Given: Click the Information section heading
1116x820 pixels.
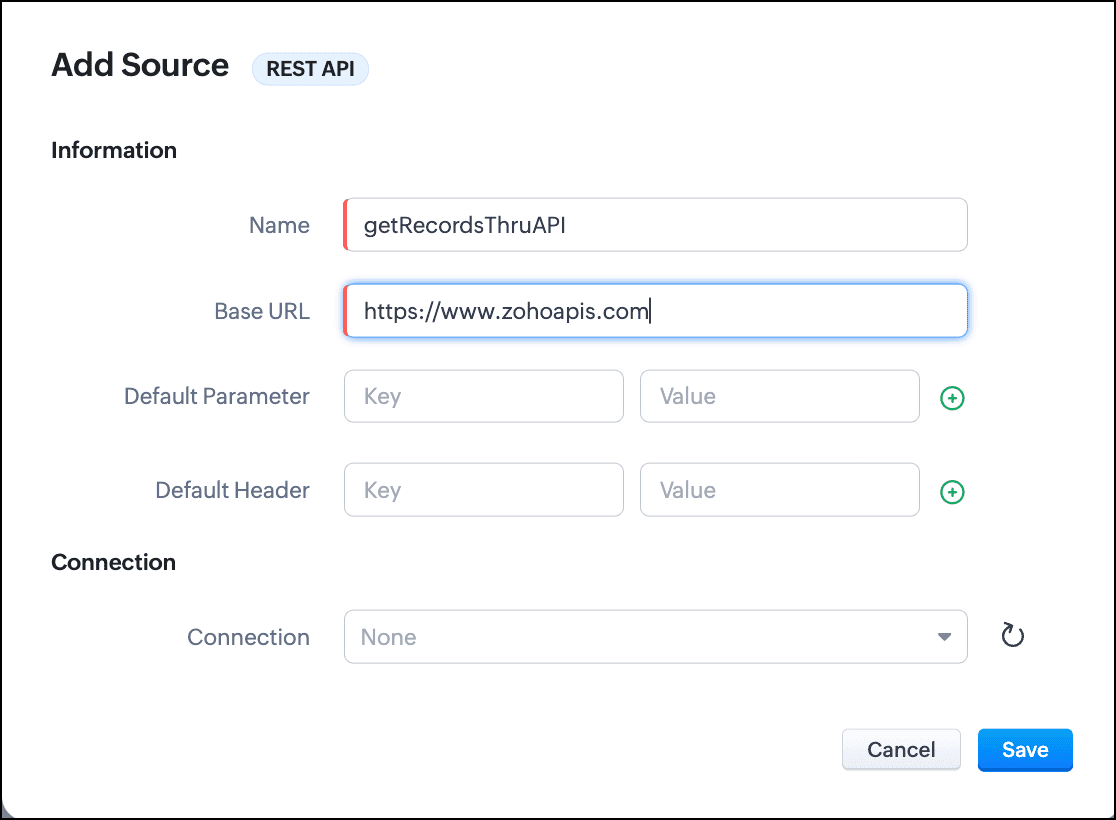Looking at the screenshot, I should (114, 150).
